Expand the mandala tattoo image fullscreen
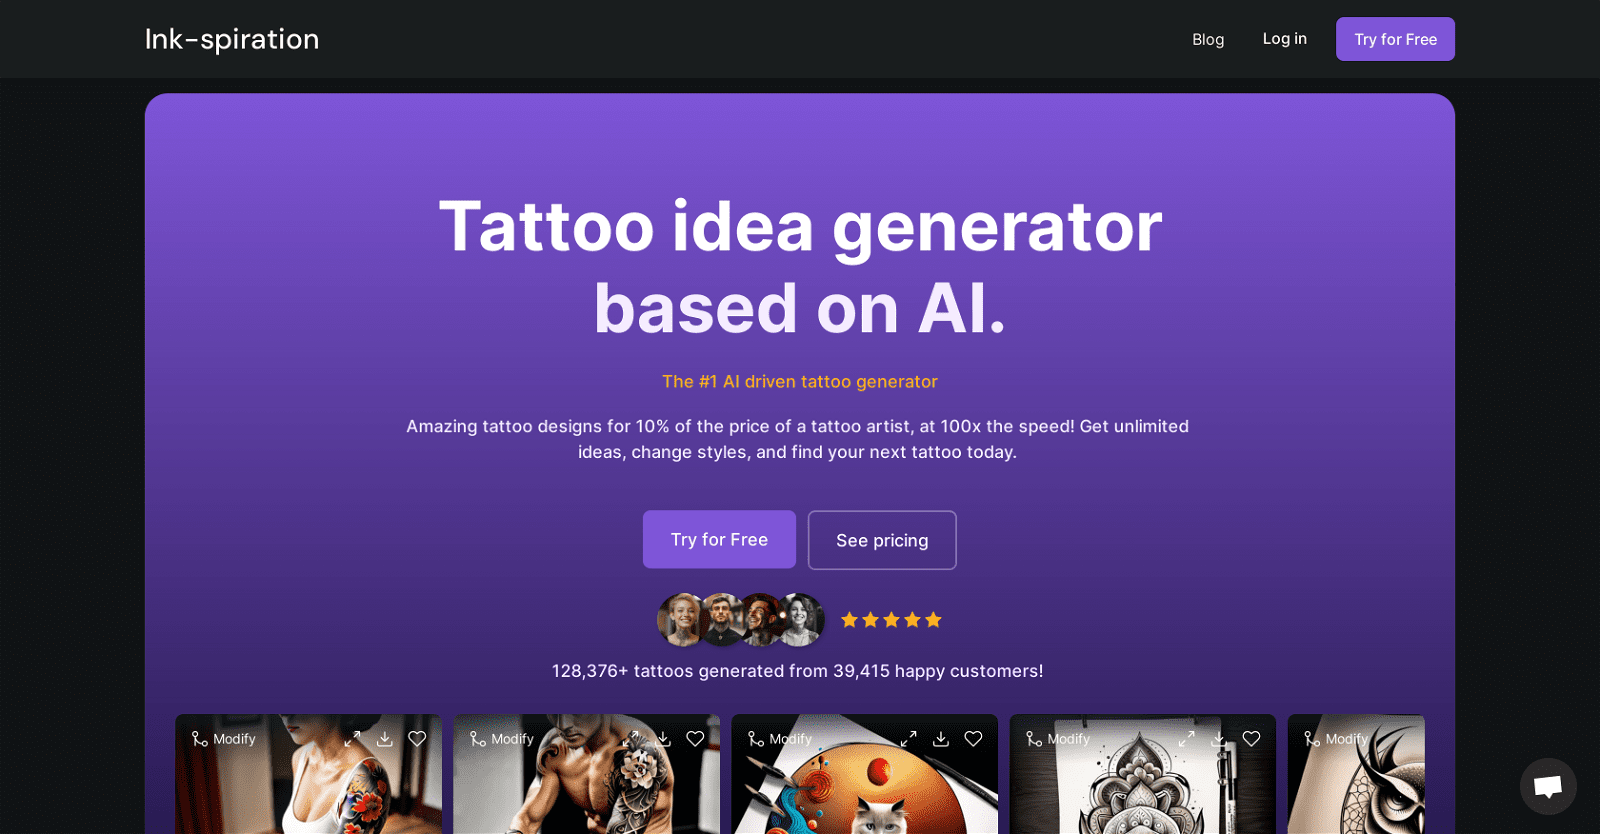Screen dimensions: 1600x834 point(1187,739)
